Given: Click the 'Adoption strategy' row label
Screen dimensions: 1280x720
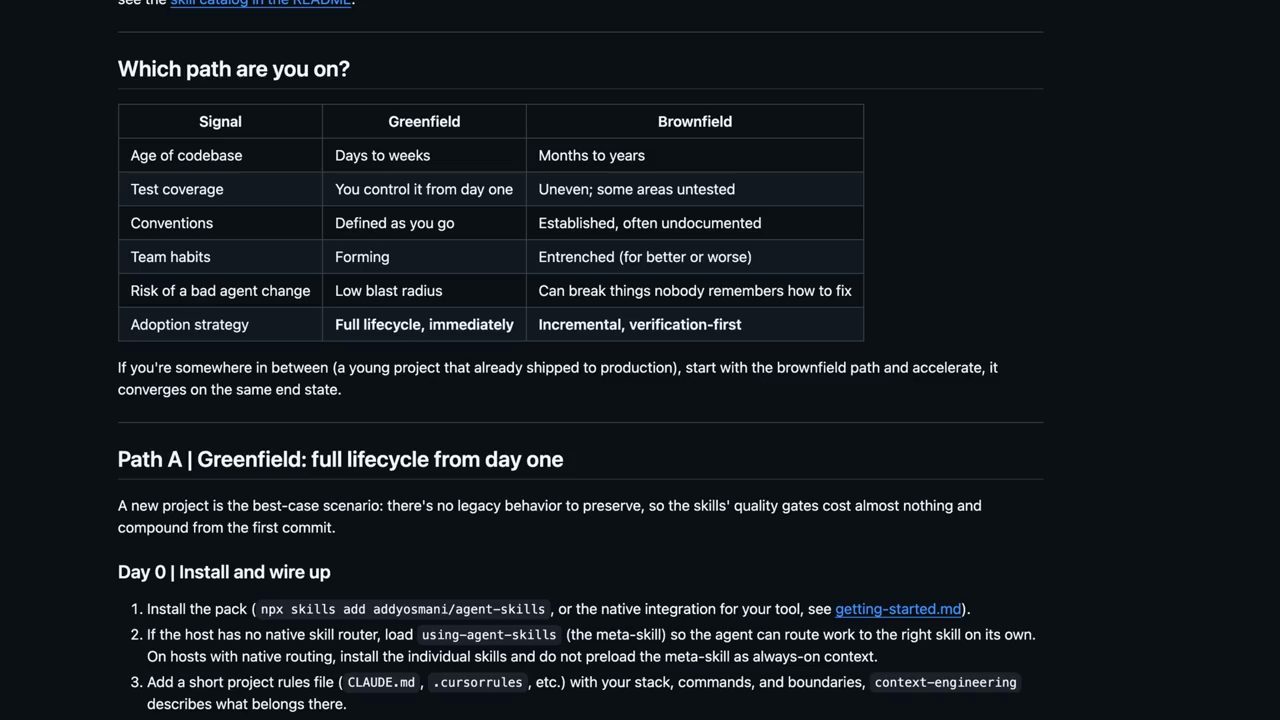Looking at the screenshot, I should [x=220, y=324].
